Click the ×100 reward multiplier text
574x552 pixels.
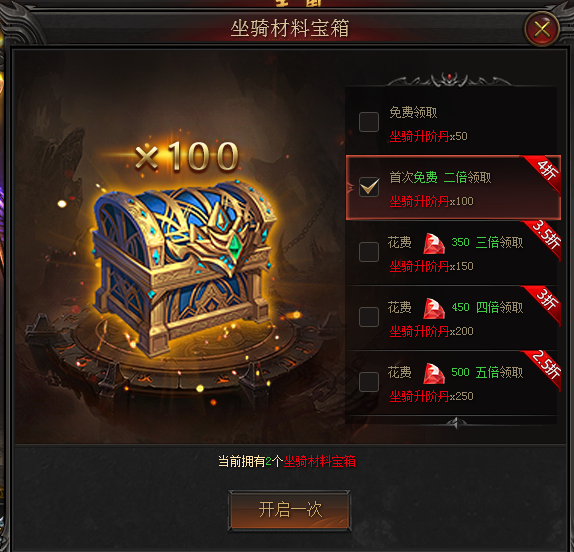[x=187, y=157]
